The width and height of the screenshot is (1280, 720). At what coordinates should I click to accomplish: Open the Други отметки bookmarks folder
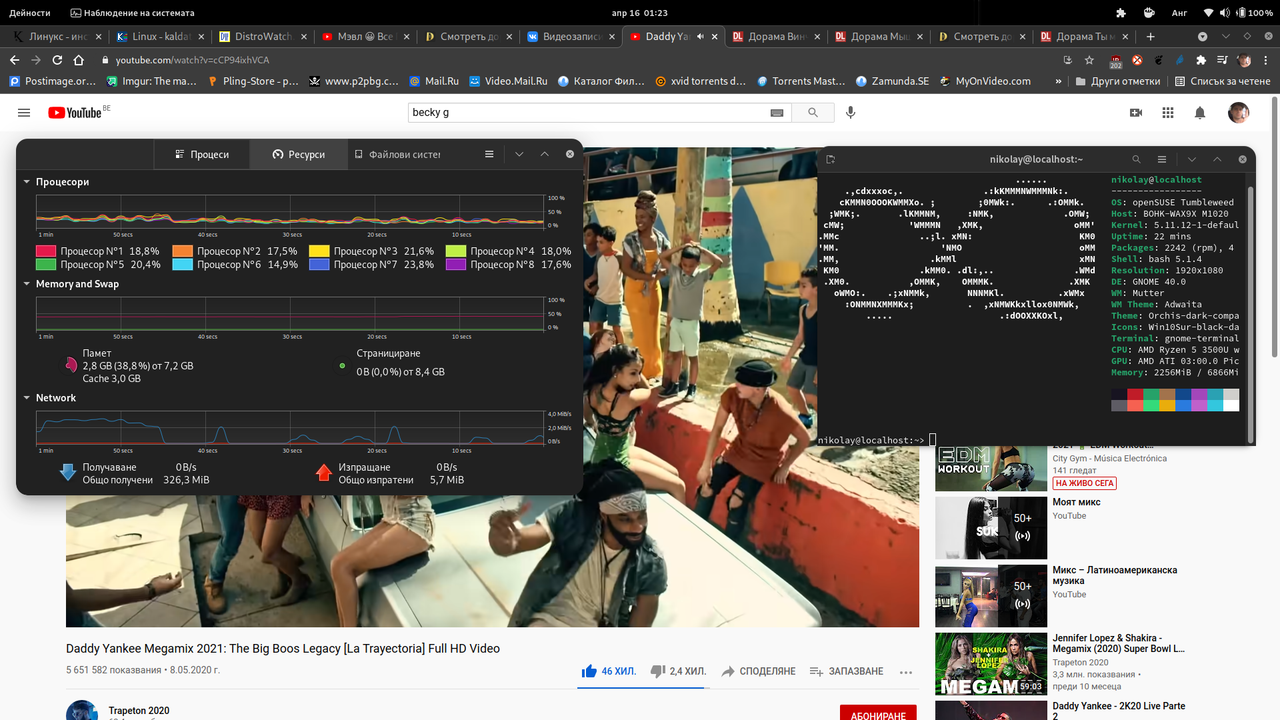click(1116, 81)
